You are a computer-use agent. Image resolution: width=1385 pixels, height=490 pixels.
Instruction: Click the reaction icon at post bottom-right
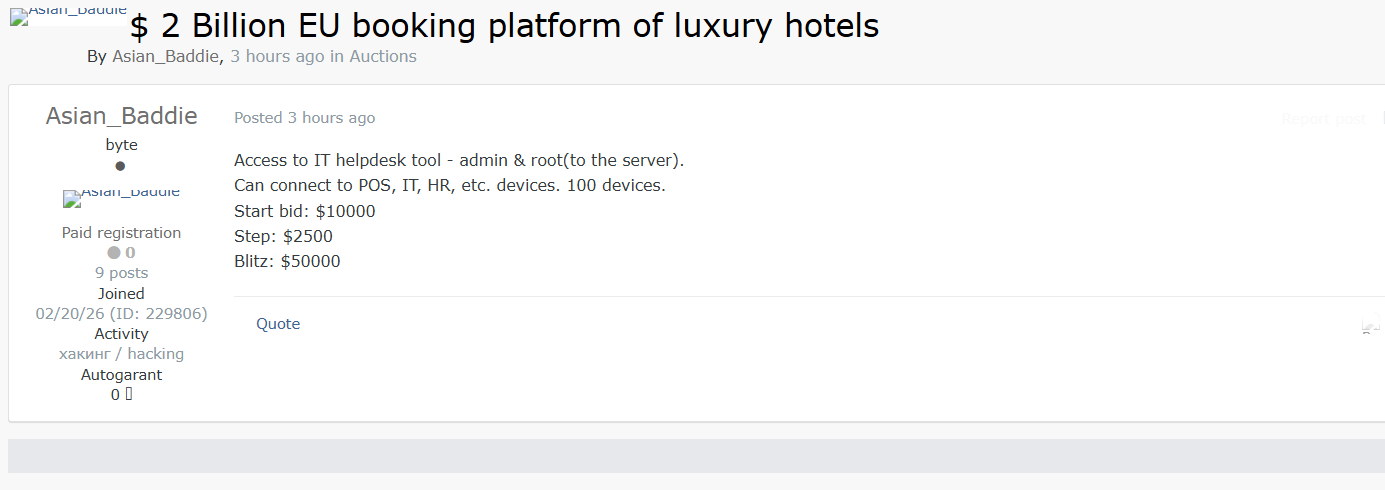[x=1370, y=326]
